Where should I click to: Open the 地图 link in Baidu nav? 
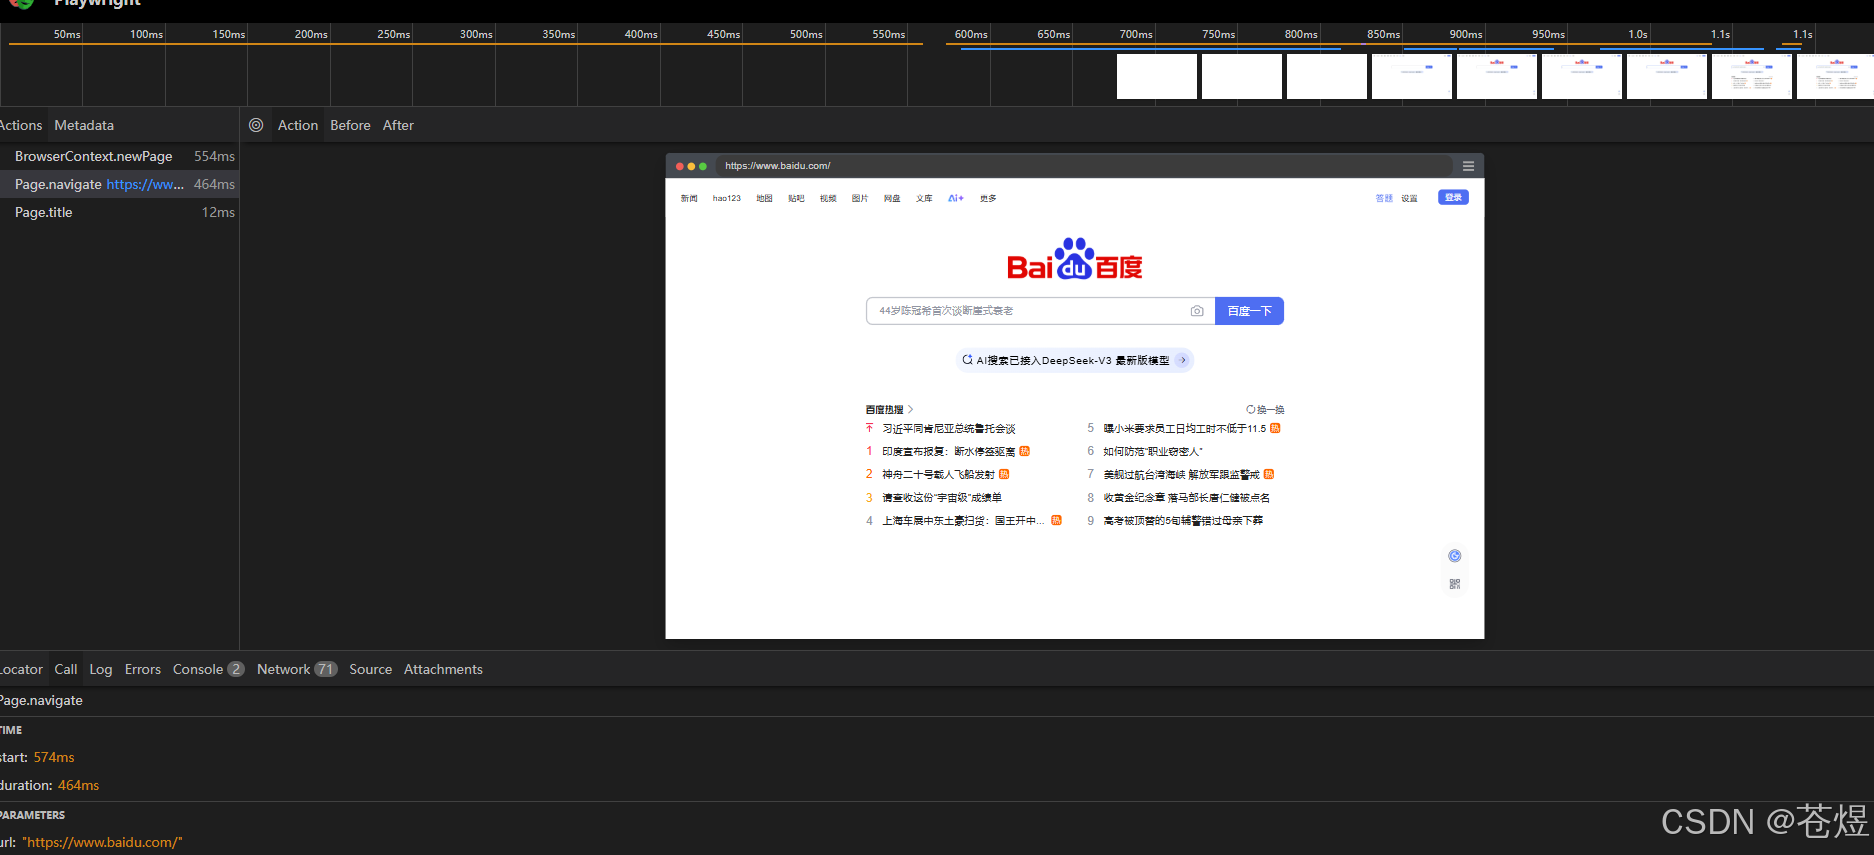click(764, 198)
